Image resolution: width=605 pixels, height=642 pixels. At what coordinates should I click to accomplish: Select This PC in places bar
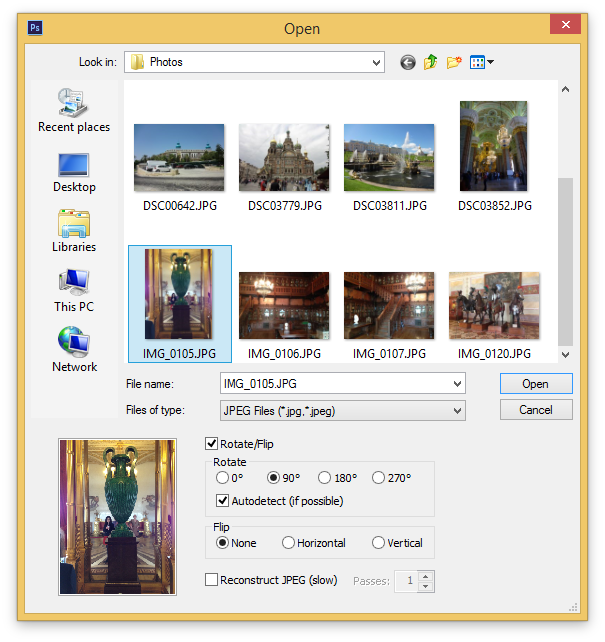pos(74,291)
